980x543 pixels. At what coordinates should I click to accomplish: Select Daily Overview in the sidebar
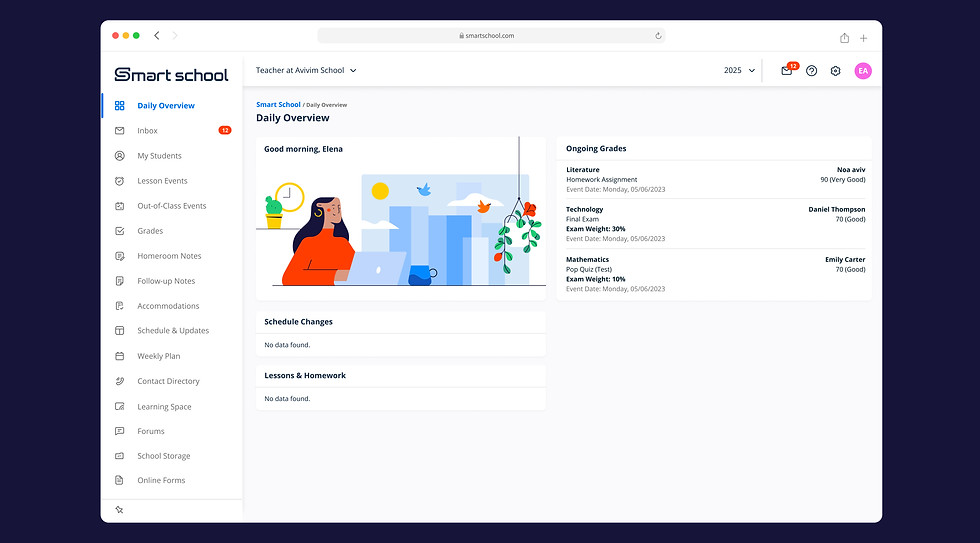point(166,106)
